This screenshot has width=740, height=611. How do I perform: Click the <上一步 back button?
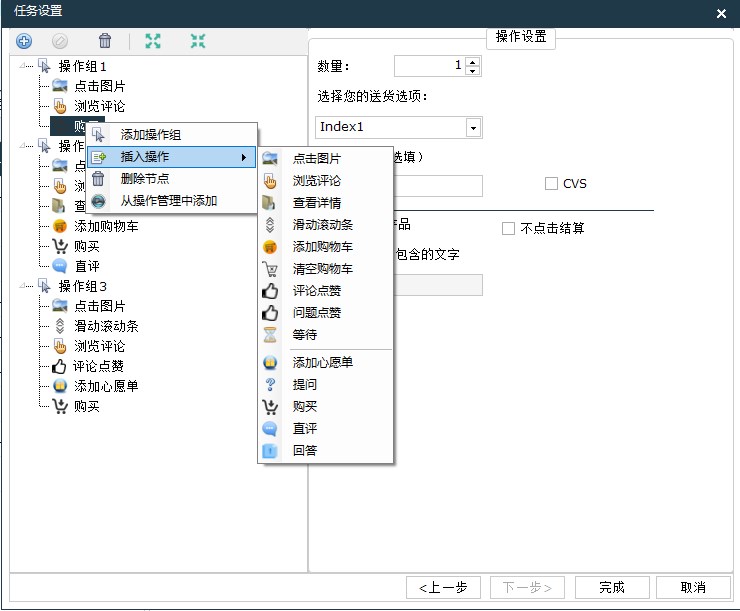tap(443, 587)
